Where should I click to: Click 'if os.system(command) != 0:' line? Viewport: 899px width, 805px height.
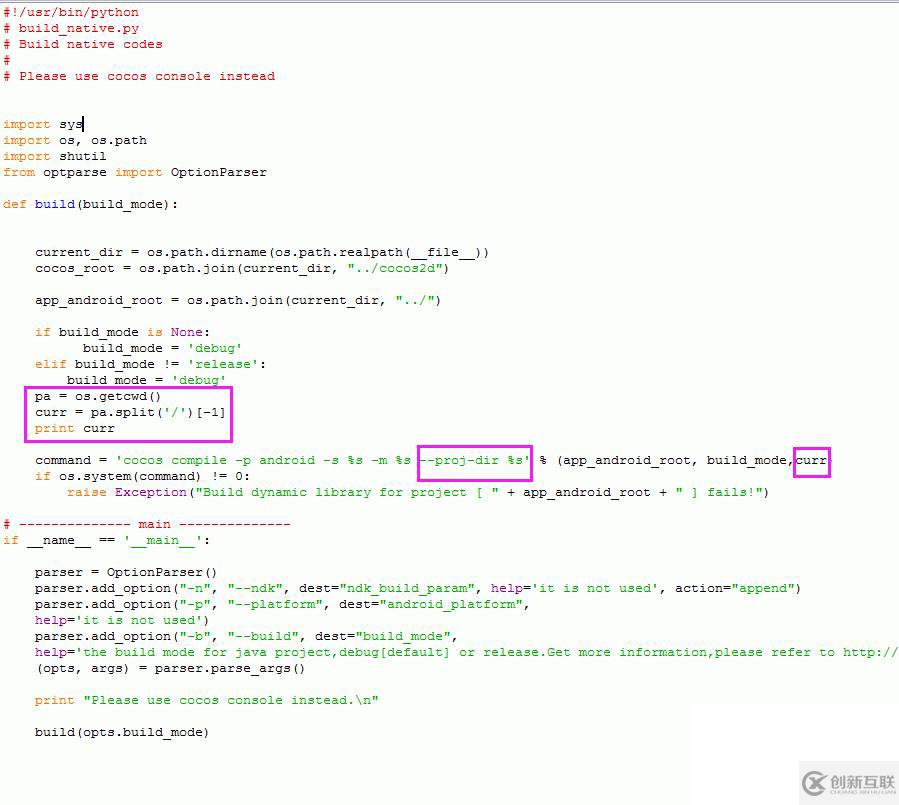pos(142,476)
